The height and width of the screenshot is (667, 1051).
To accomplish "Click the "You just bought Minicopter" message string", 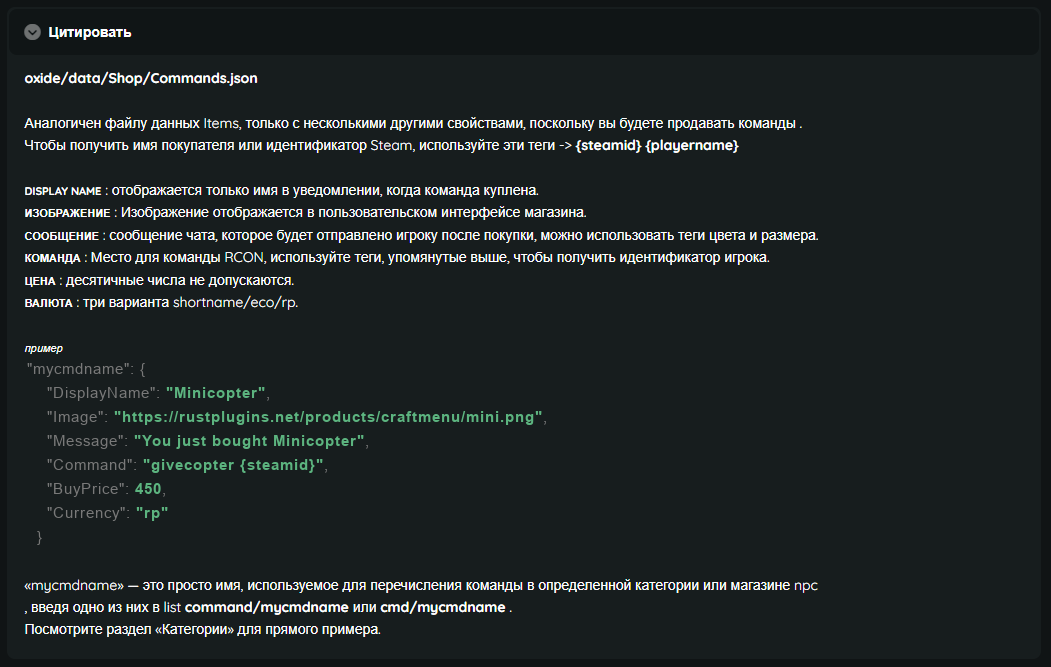I will coord(249,440).
